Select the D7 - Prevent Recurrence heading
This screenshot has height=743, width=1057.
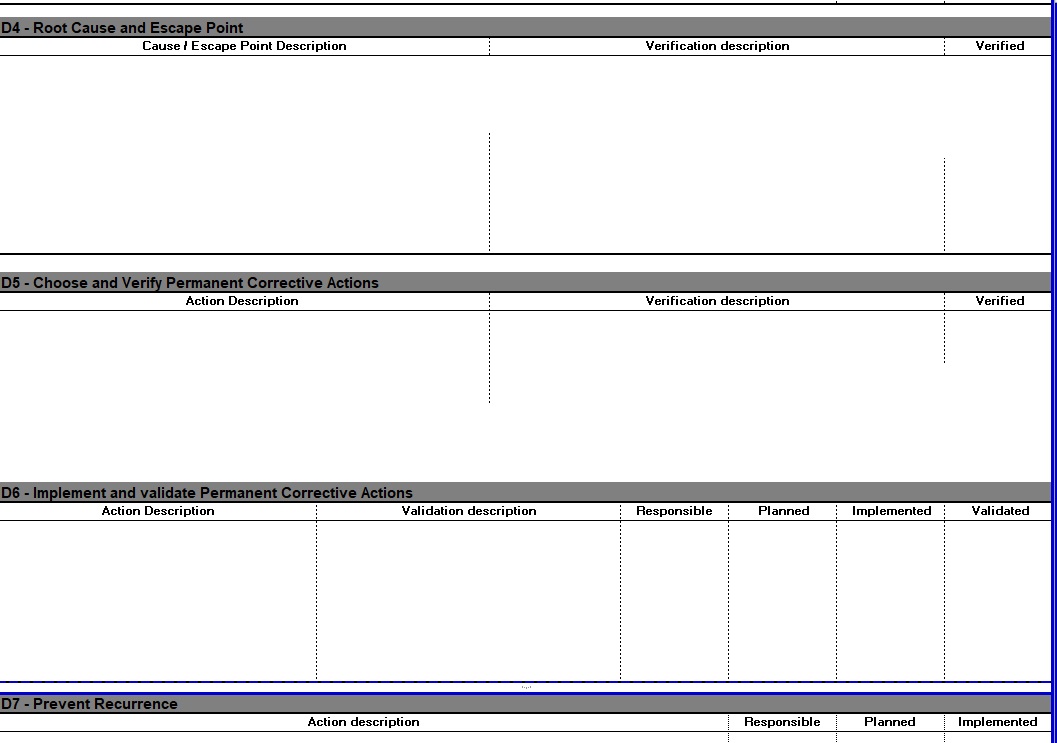(x=89, y=704)
